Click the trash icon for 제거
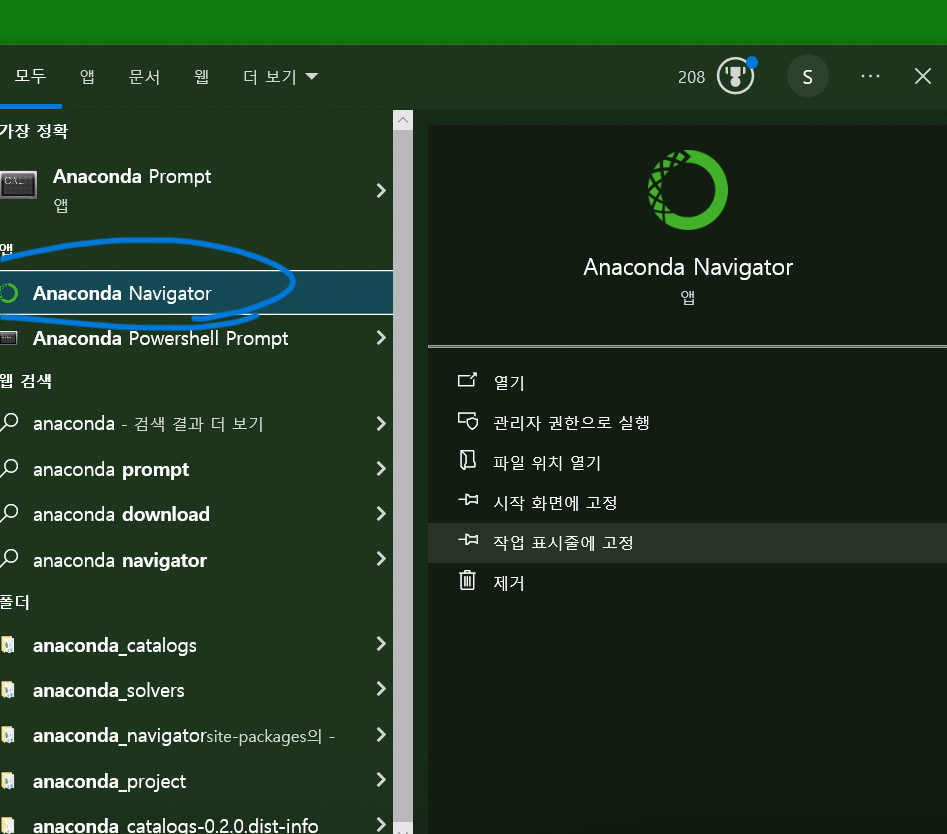This screenshot has width=947, height=834. (467, 580)
